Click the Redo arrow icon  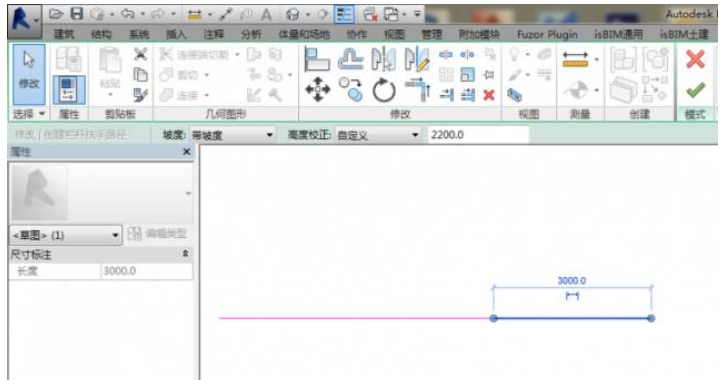click(158, 14)
